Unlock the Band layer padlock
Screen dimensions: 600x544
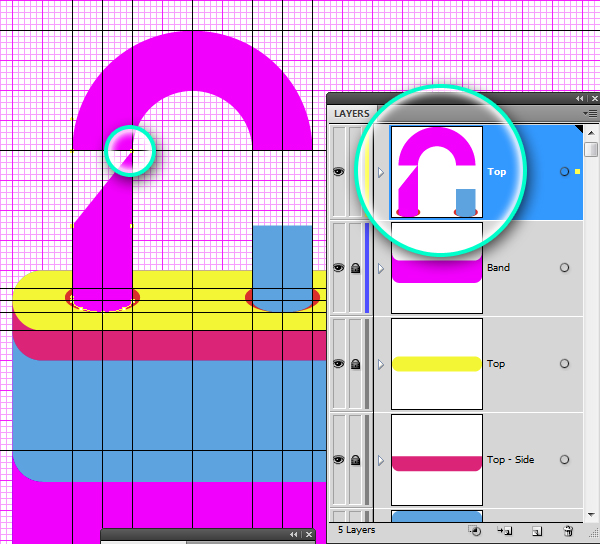click(x=355, y=268)
